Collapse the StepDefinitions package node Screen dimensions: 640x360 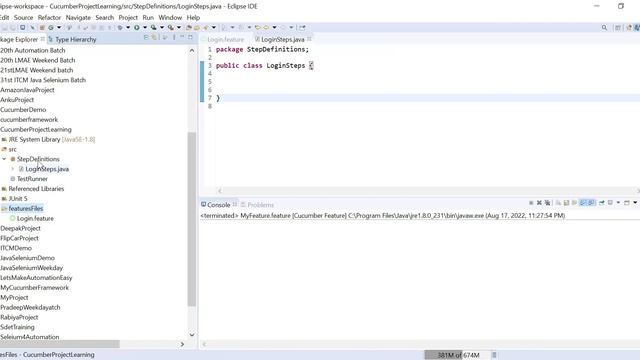pos(4,159)
